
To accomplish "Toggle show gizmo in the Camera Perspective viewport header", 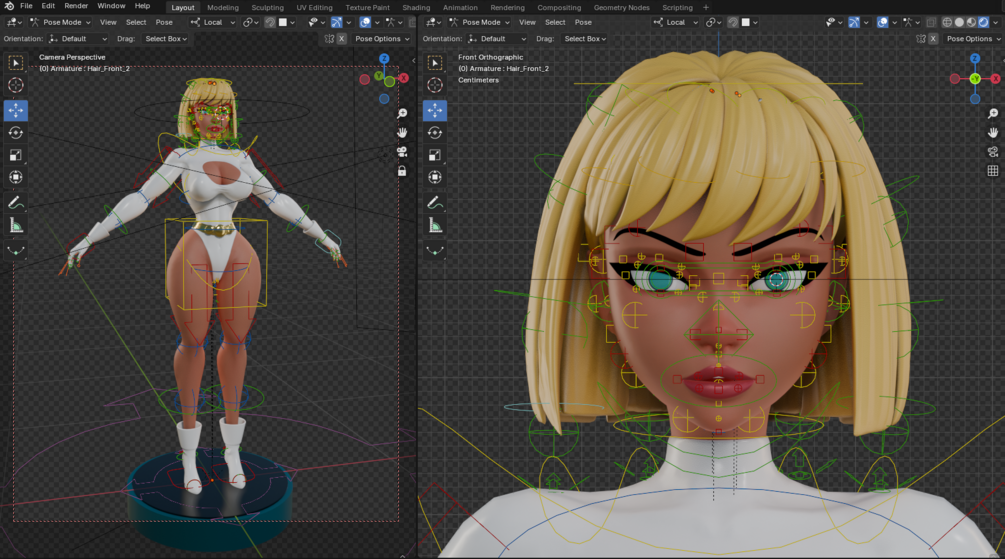I will click(336, 22).
